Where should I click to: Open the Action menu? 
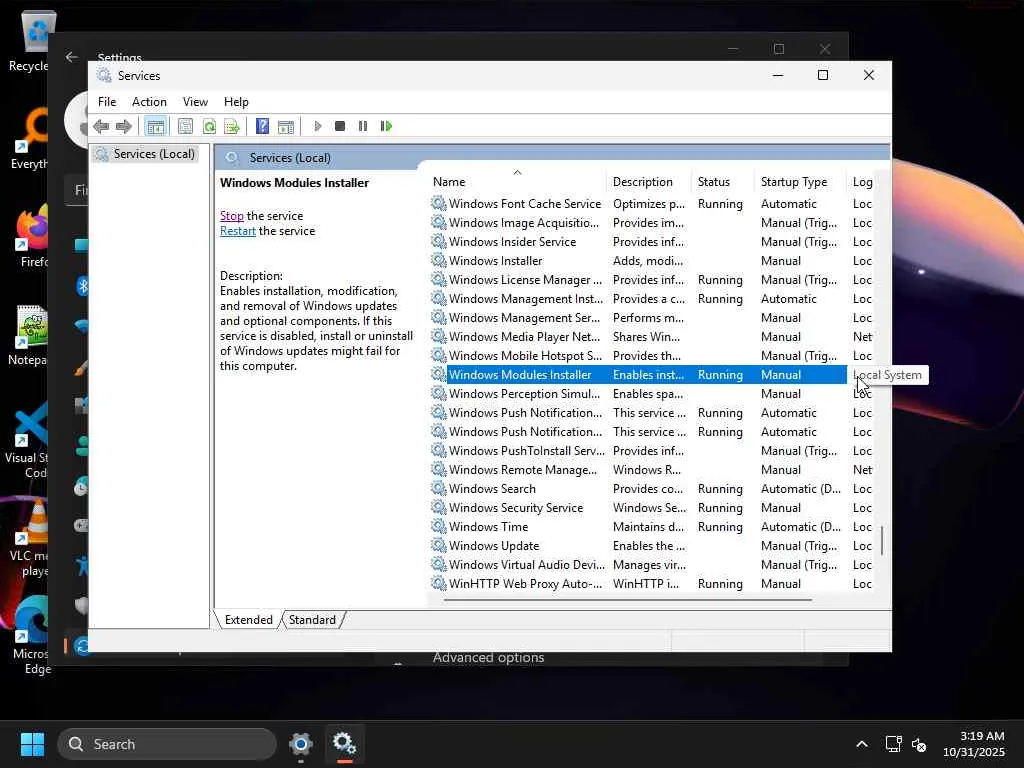(x=149, y=102)
